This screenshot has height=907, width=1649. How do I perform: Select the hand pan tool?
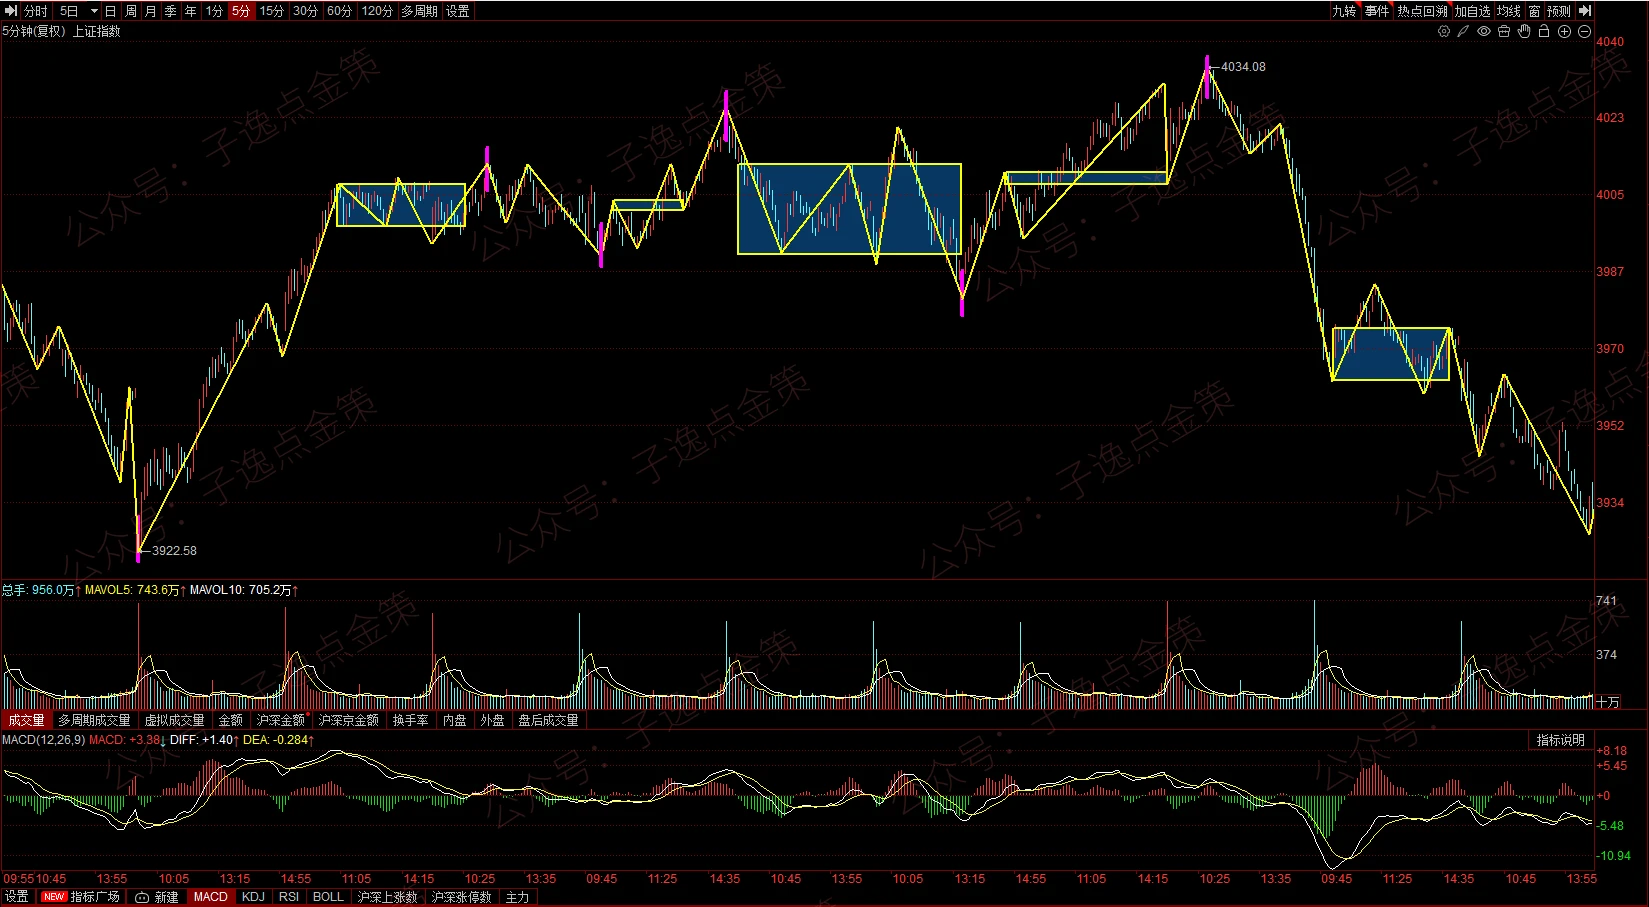click(x=1524, y=32)
